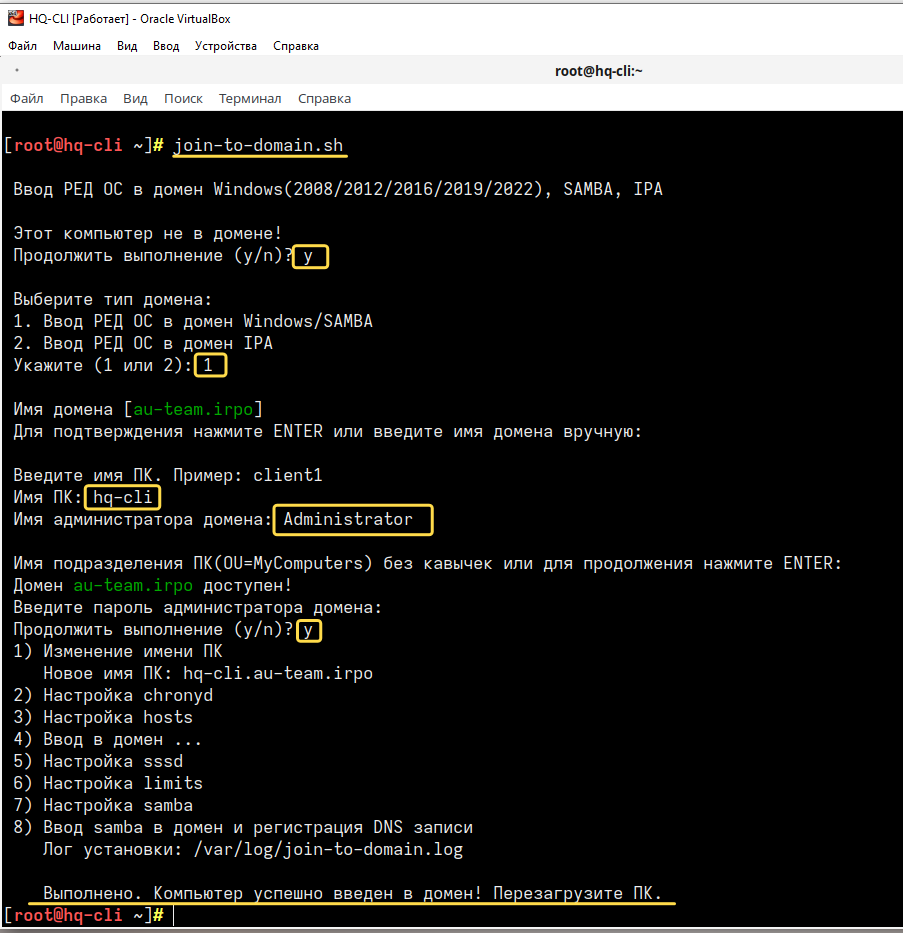Screen dimensions: 903x933
Task: Open the Ввод menu
Action: pyautogui.click(x=166, y=46)
